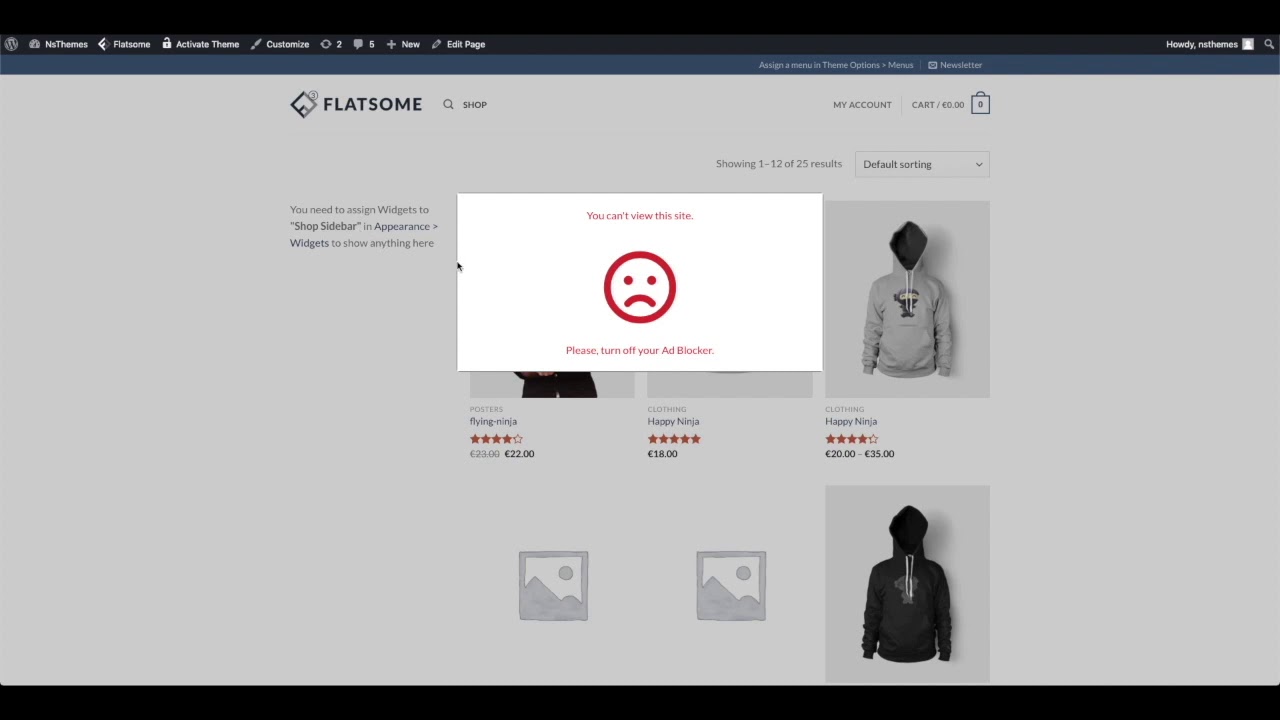1280x720 pixels.
Task: Click the €20.00–€35.00 Happy Ninja star rating
Action: pyautogui.click(x=852, y=439)
